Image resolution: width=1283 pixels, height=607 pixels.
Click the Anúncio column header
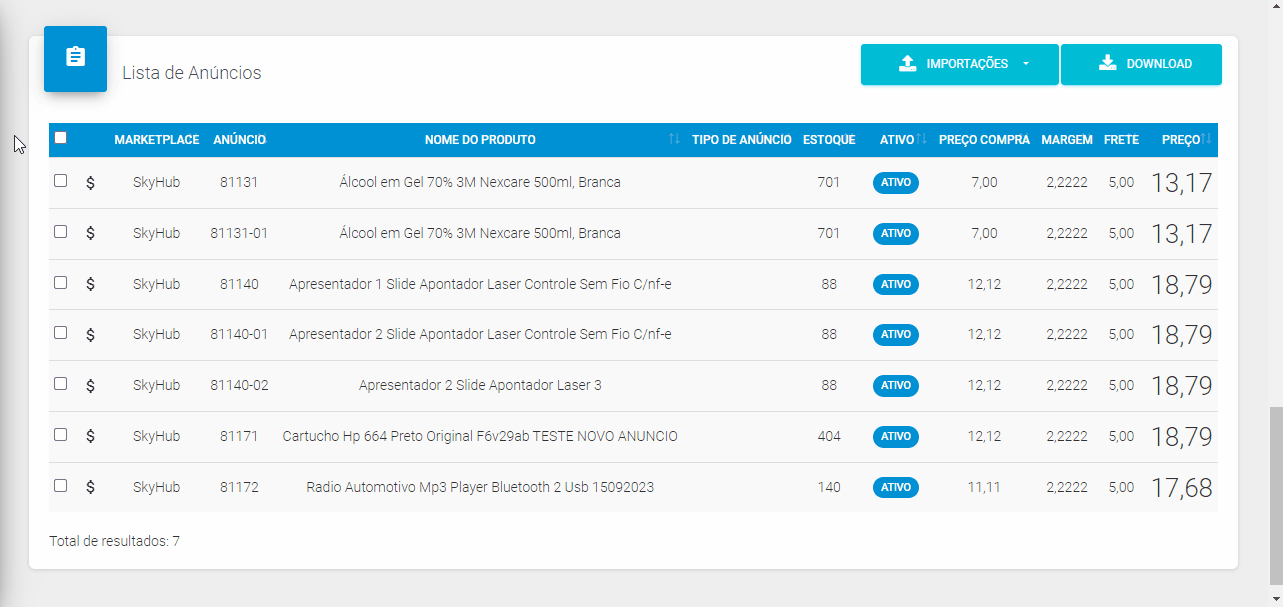pyautogui.click(x=240, y=140)
